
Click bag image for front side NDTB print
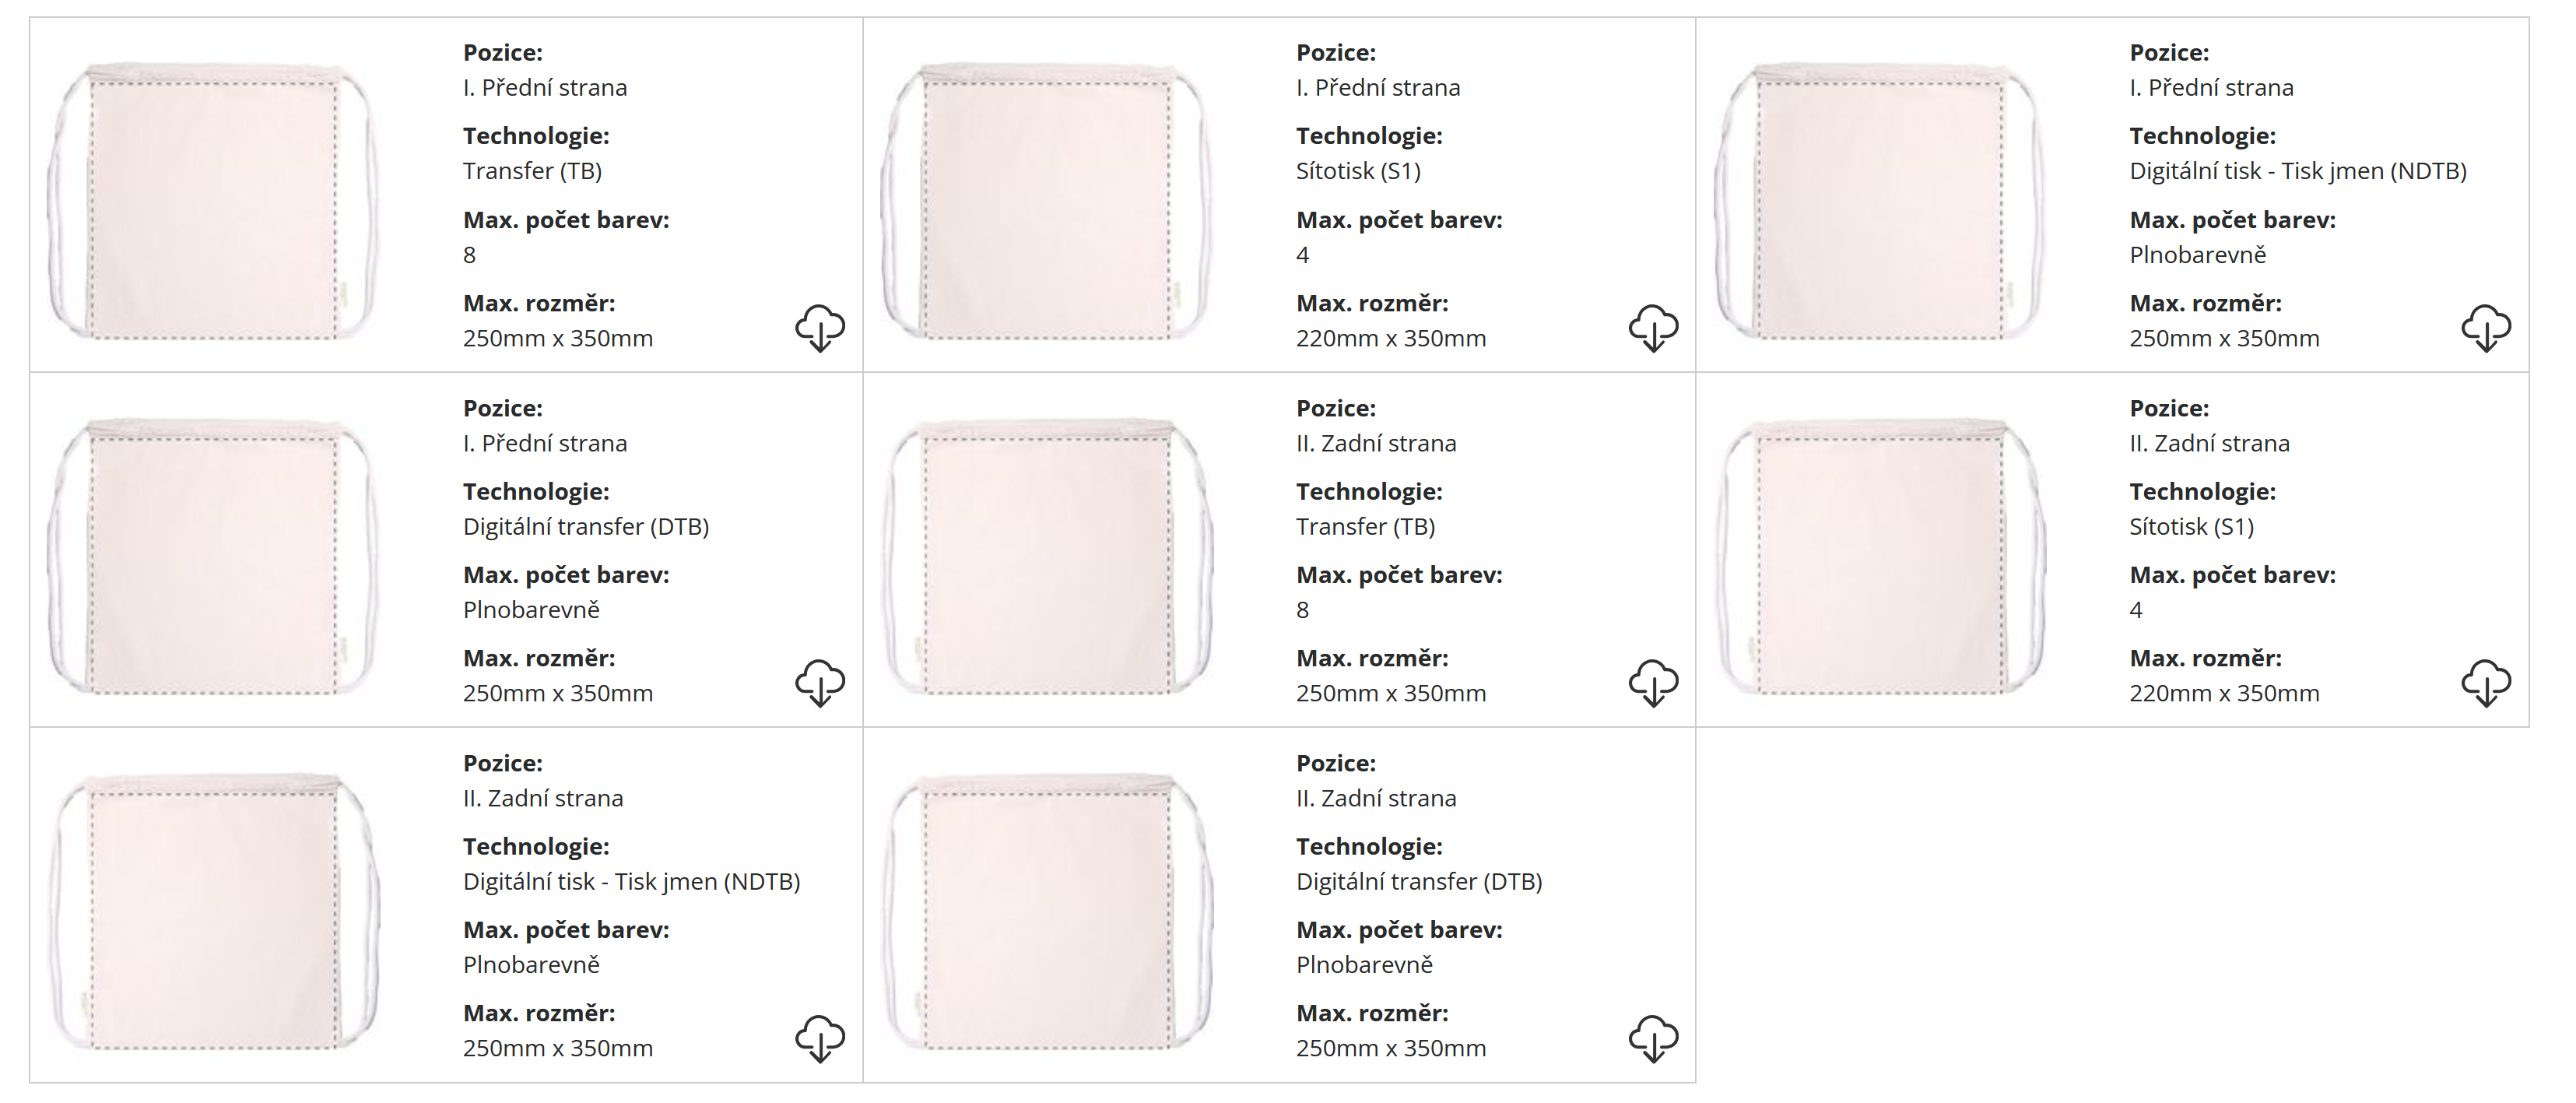(1879, 203)
